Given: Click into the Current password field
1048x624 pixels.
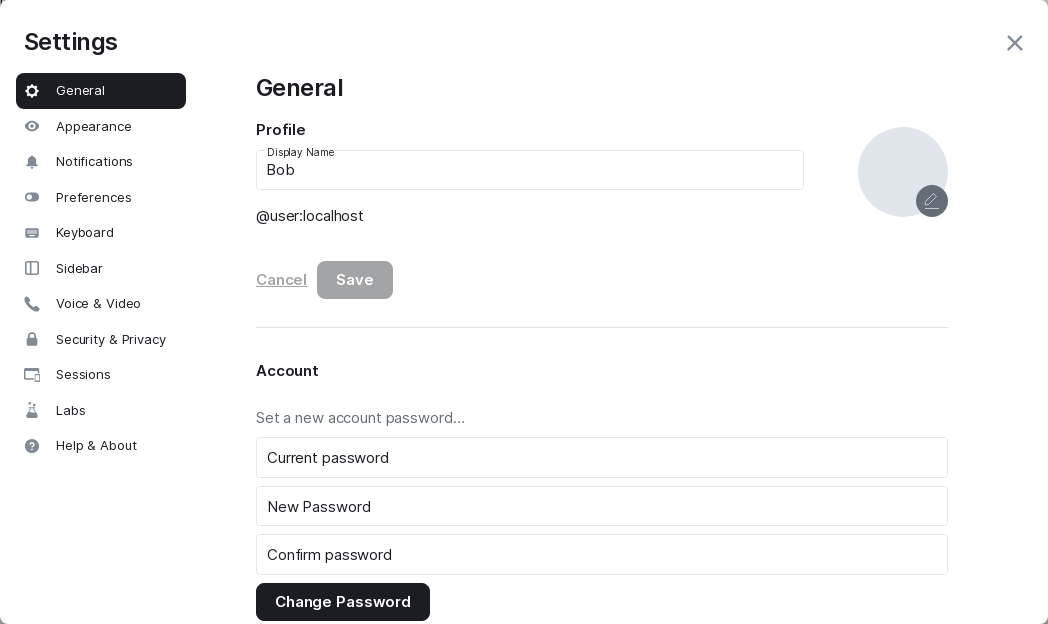Looking at the screenshot, I should click(x=601, y=458).
